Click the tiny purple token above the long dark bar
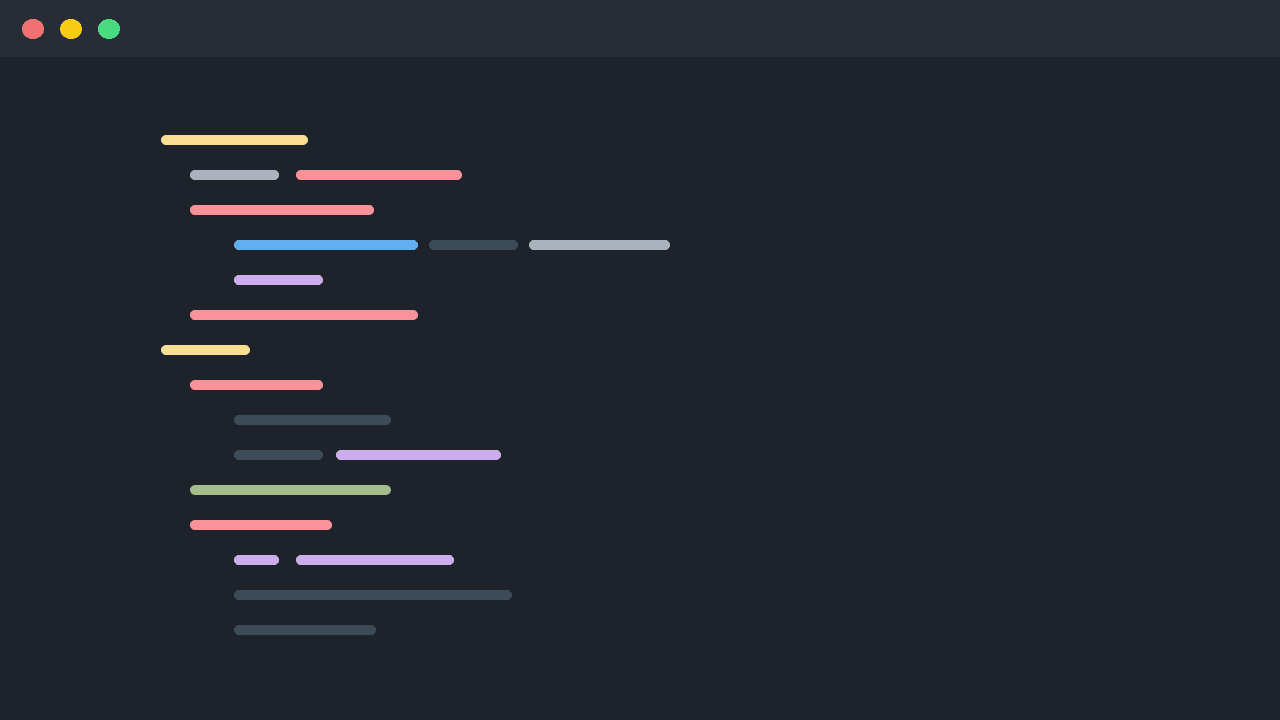This screenshot has width=1280, height=720. pos(256,560)
